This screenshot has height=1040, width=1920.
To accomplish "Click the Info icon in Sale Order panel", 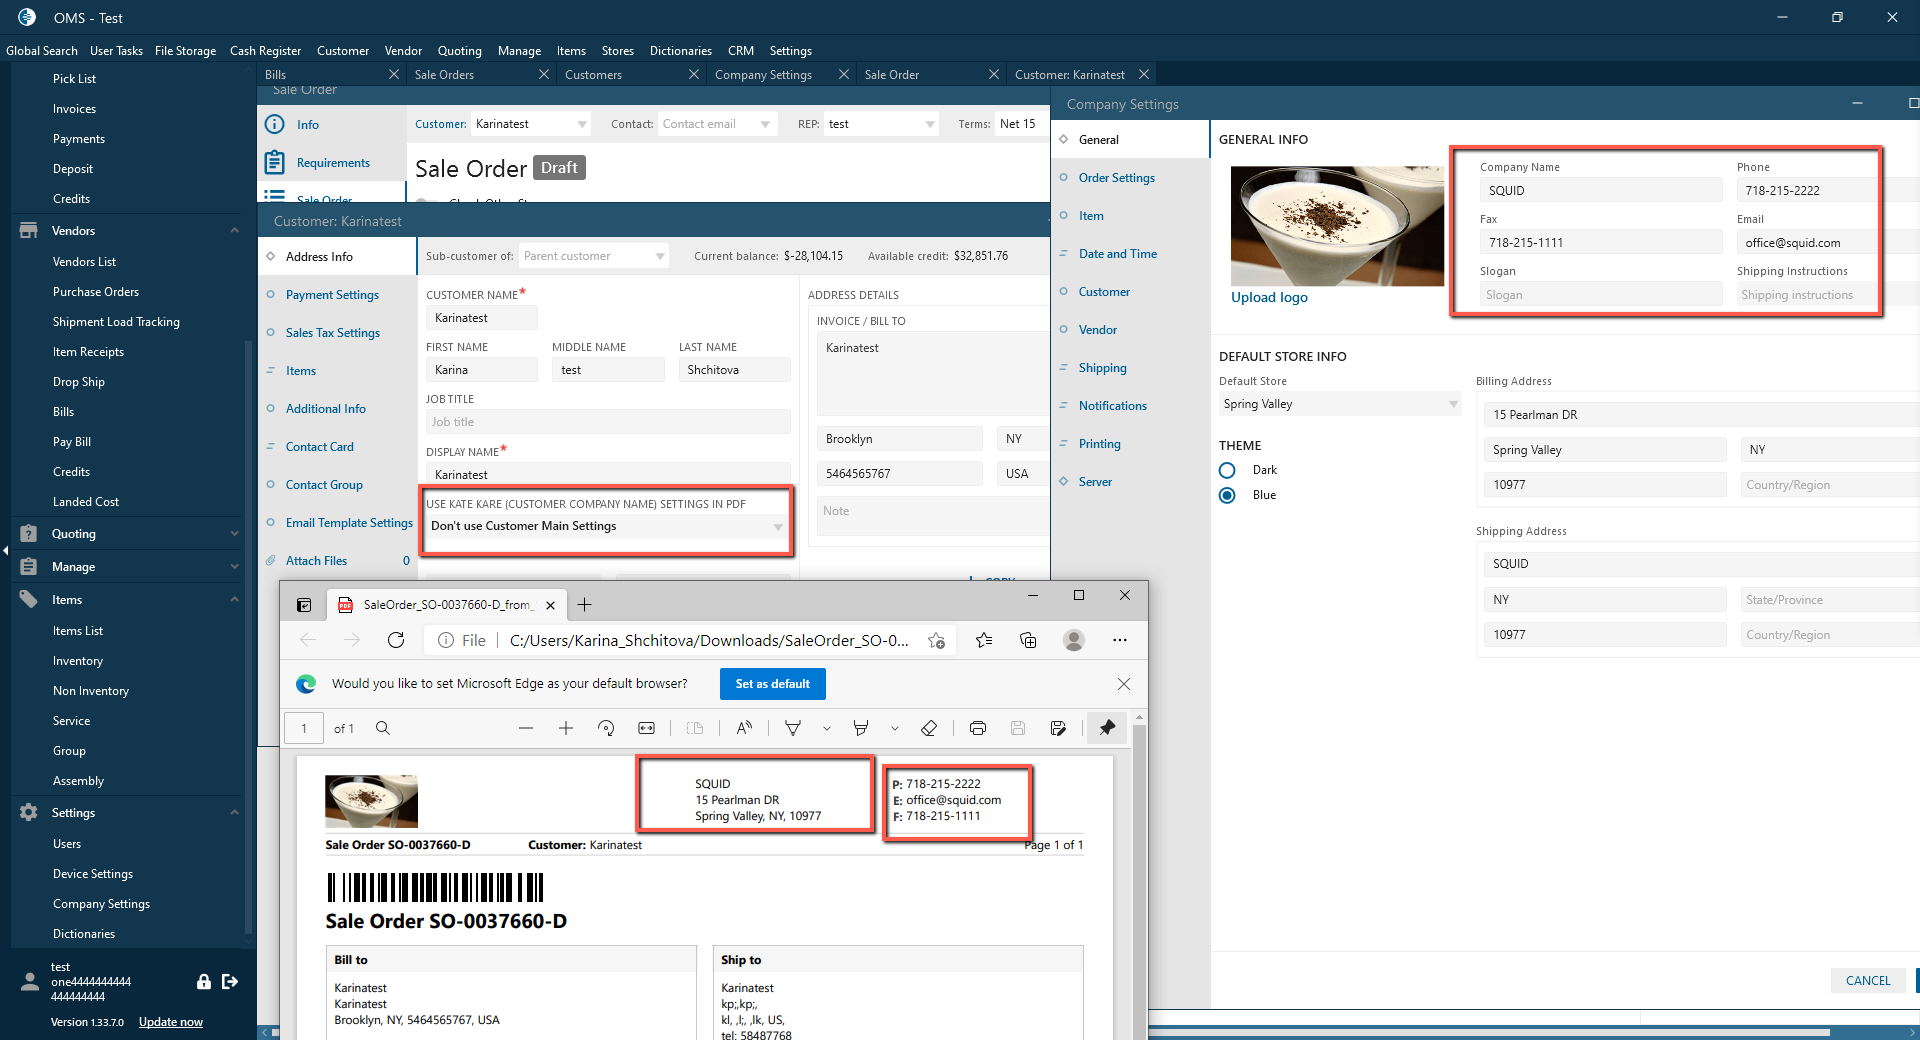I will [x=275, y=124].
